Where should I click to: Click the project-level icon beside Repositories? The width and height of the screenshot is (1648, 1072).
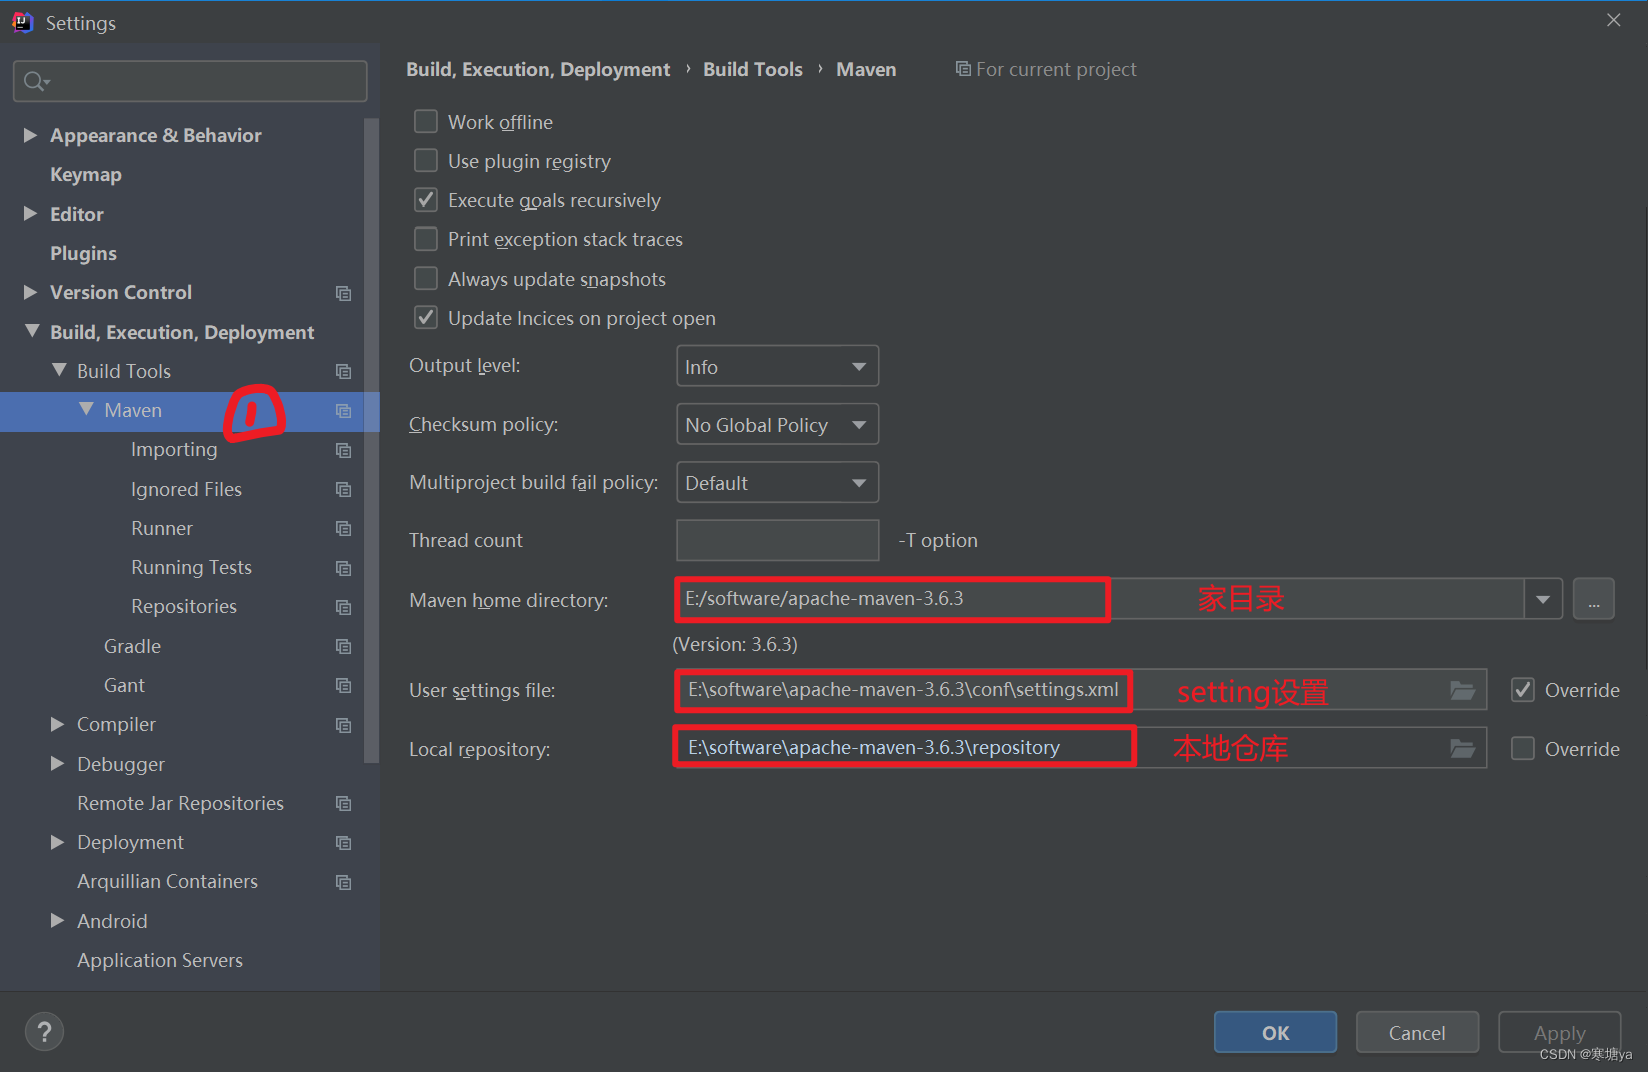343,607
